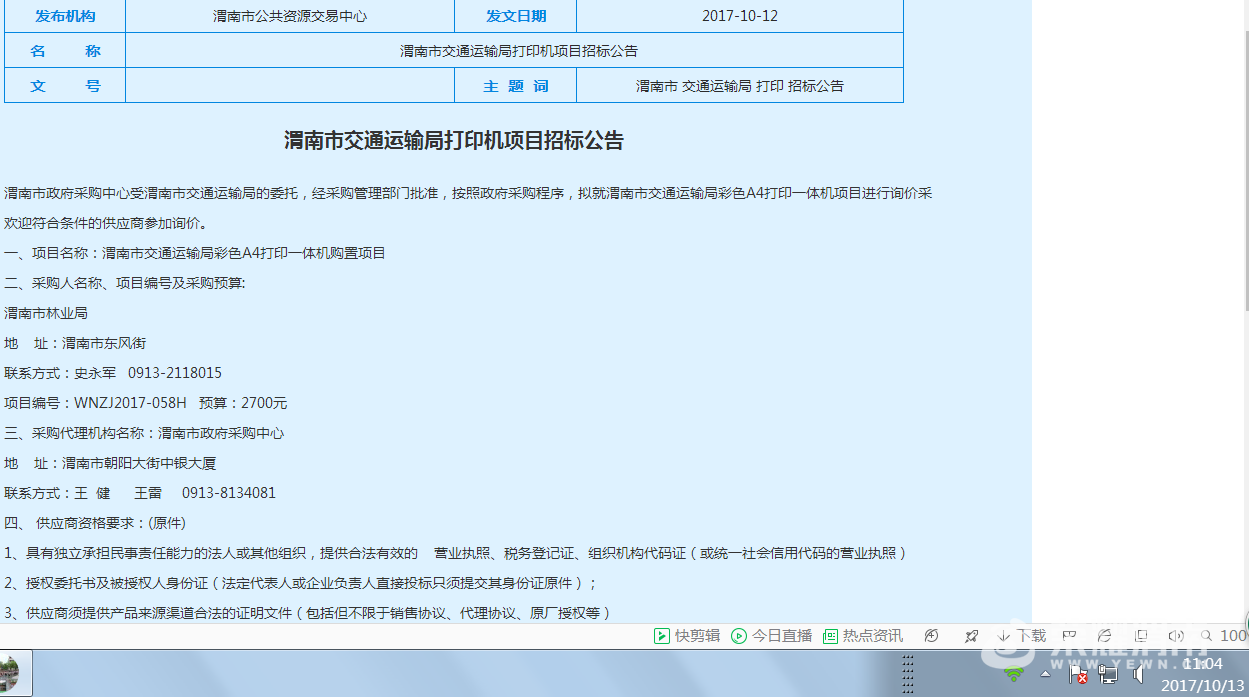Open Action Center flag in system tray
The image size is (1249, 697).
[1078, 674]
